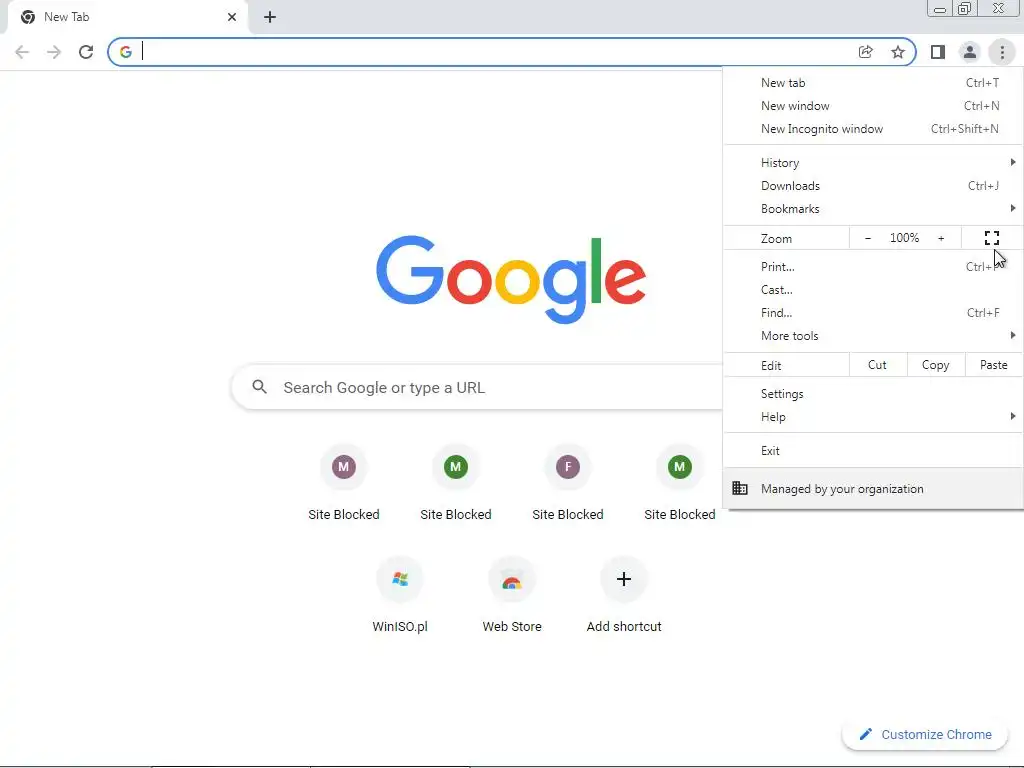Click the Search Google or type a URL box
The image size is (1024, 768).
click(x=477, y=387)
